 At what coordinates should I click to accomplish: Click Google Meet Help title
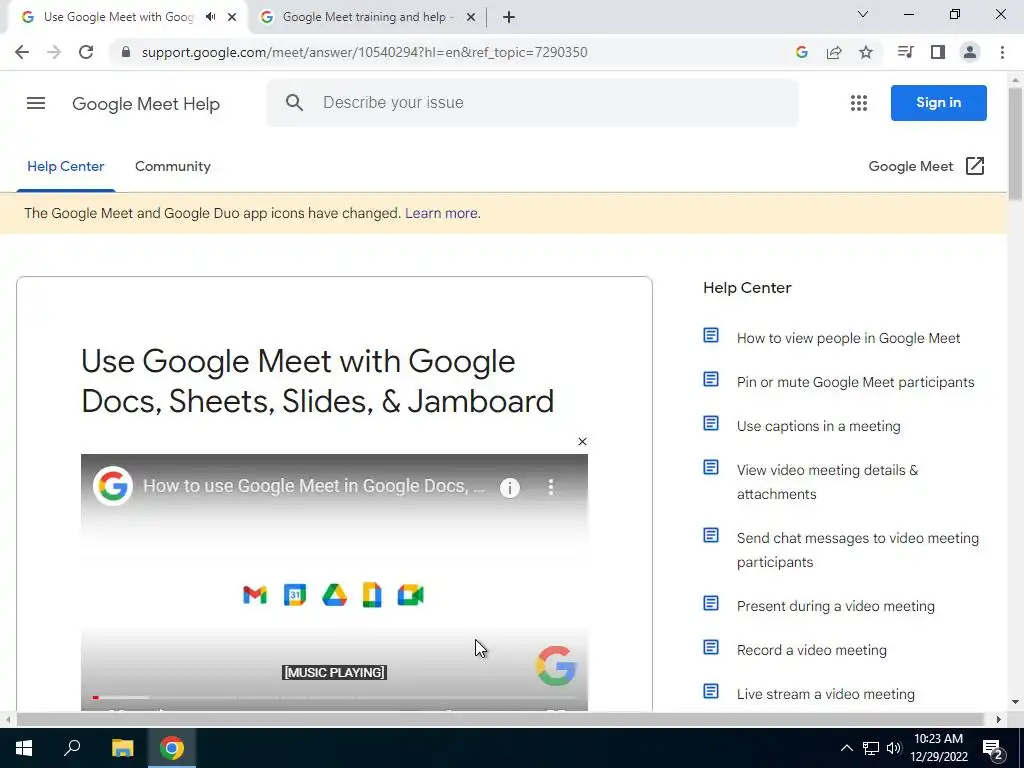pyautogui.click(x=146, y=103)
